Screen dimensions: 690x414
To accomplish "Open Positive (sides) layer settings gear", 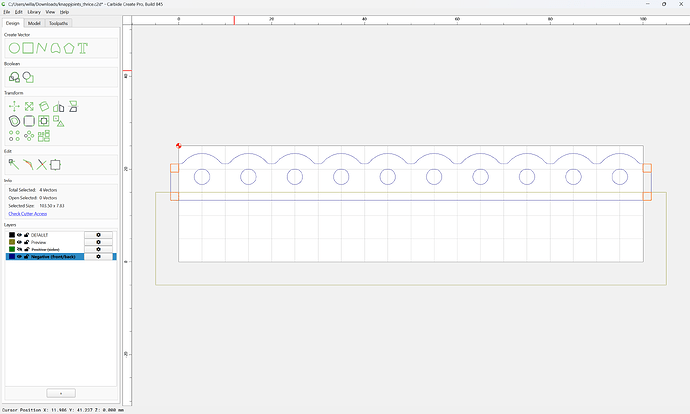I will pyautogui.click(x=98, y=249).
